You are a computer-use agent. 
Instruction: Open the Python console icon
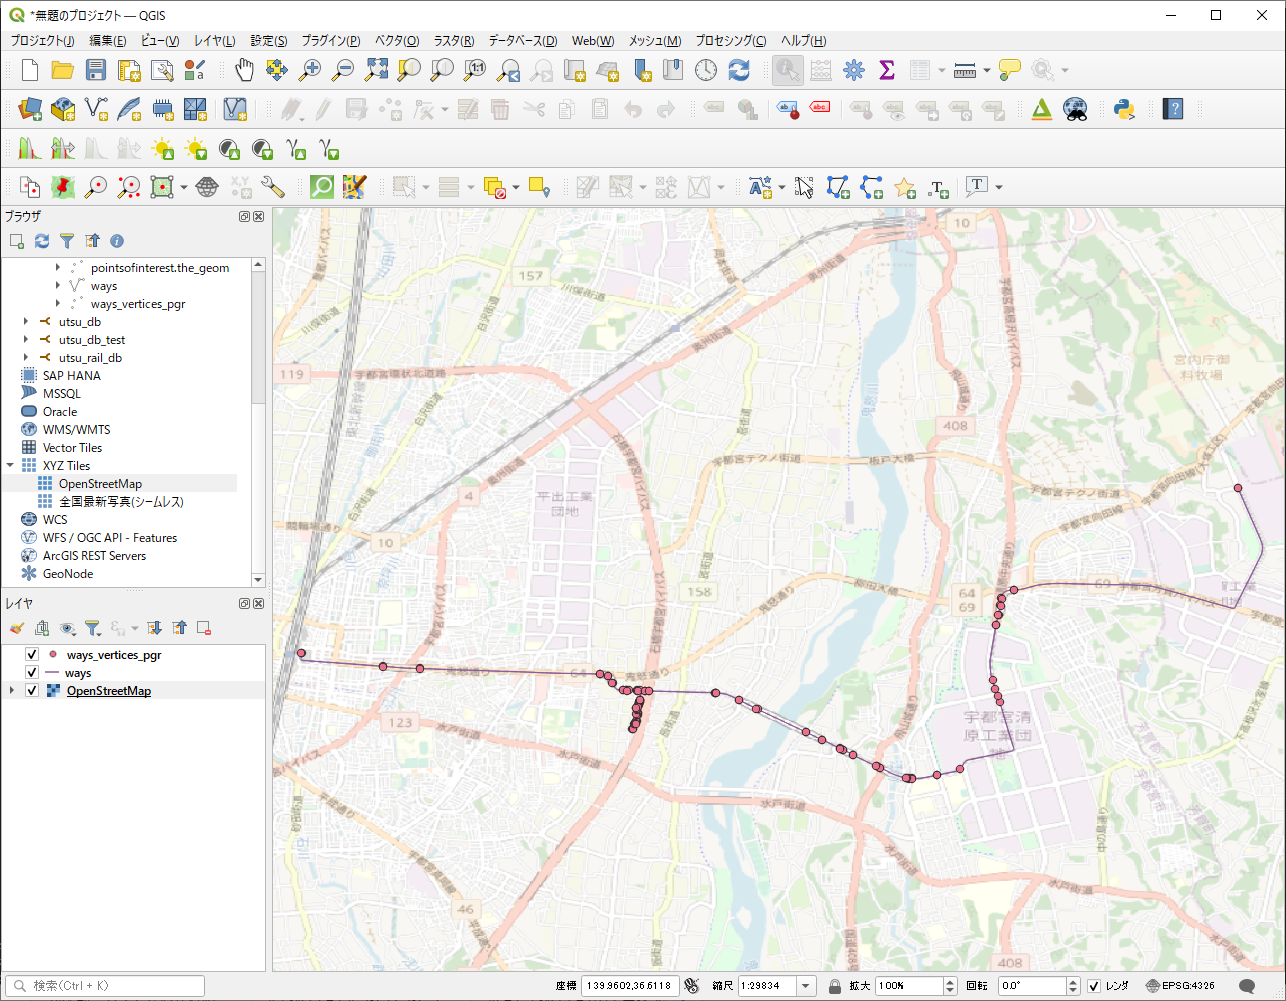point(1125,109)
